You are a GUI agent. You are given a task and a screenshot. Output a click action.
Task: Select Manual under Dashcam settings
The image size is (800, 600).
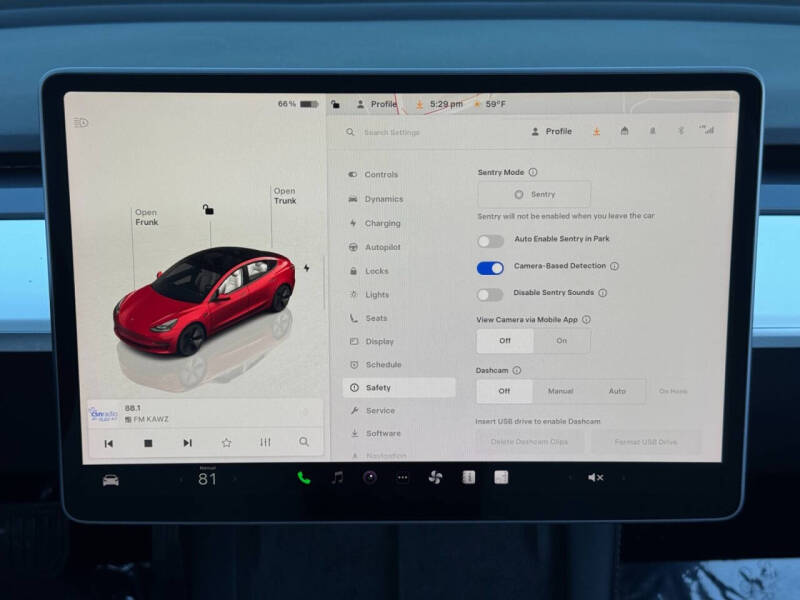click(561, 391)
